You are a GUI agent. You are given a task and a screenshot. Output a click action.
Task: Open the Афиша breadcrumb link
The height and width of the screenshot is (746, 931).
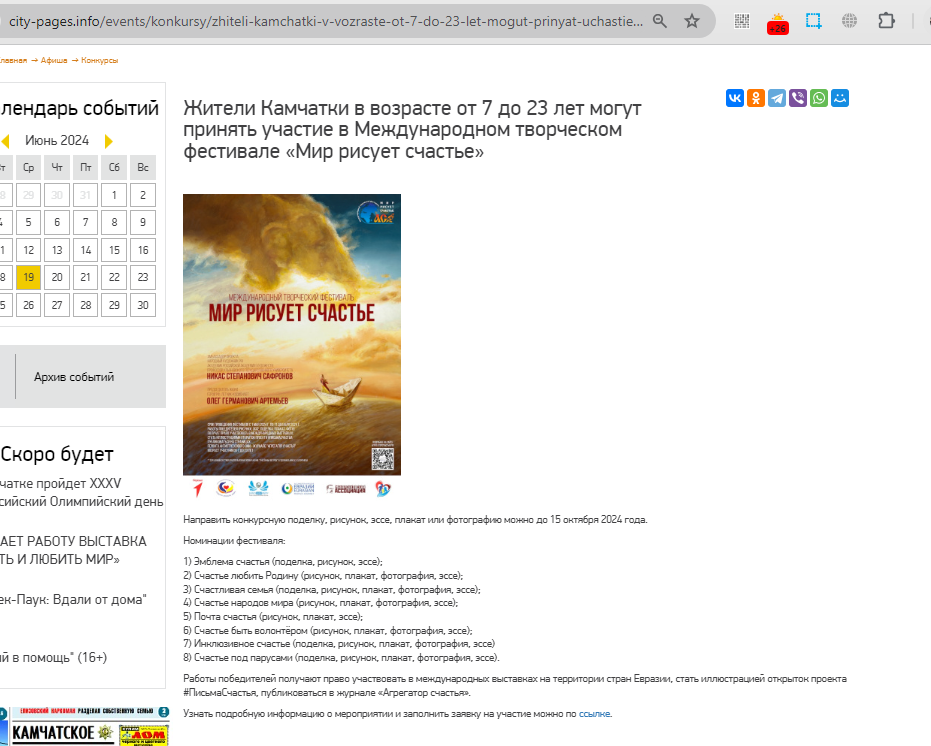54,61
